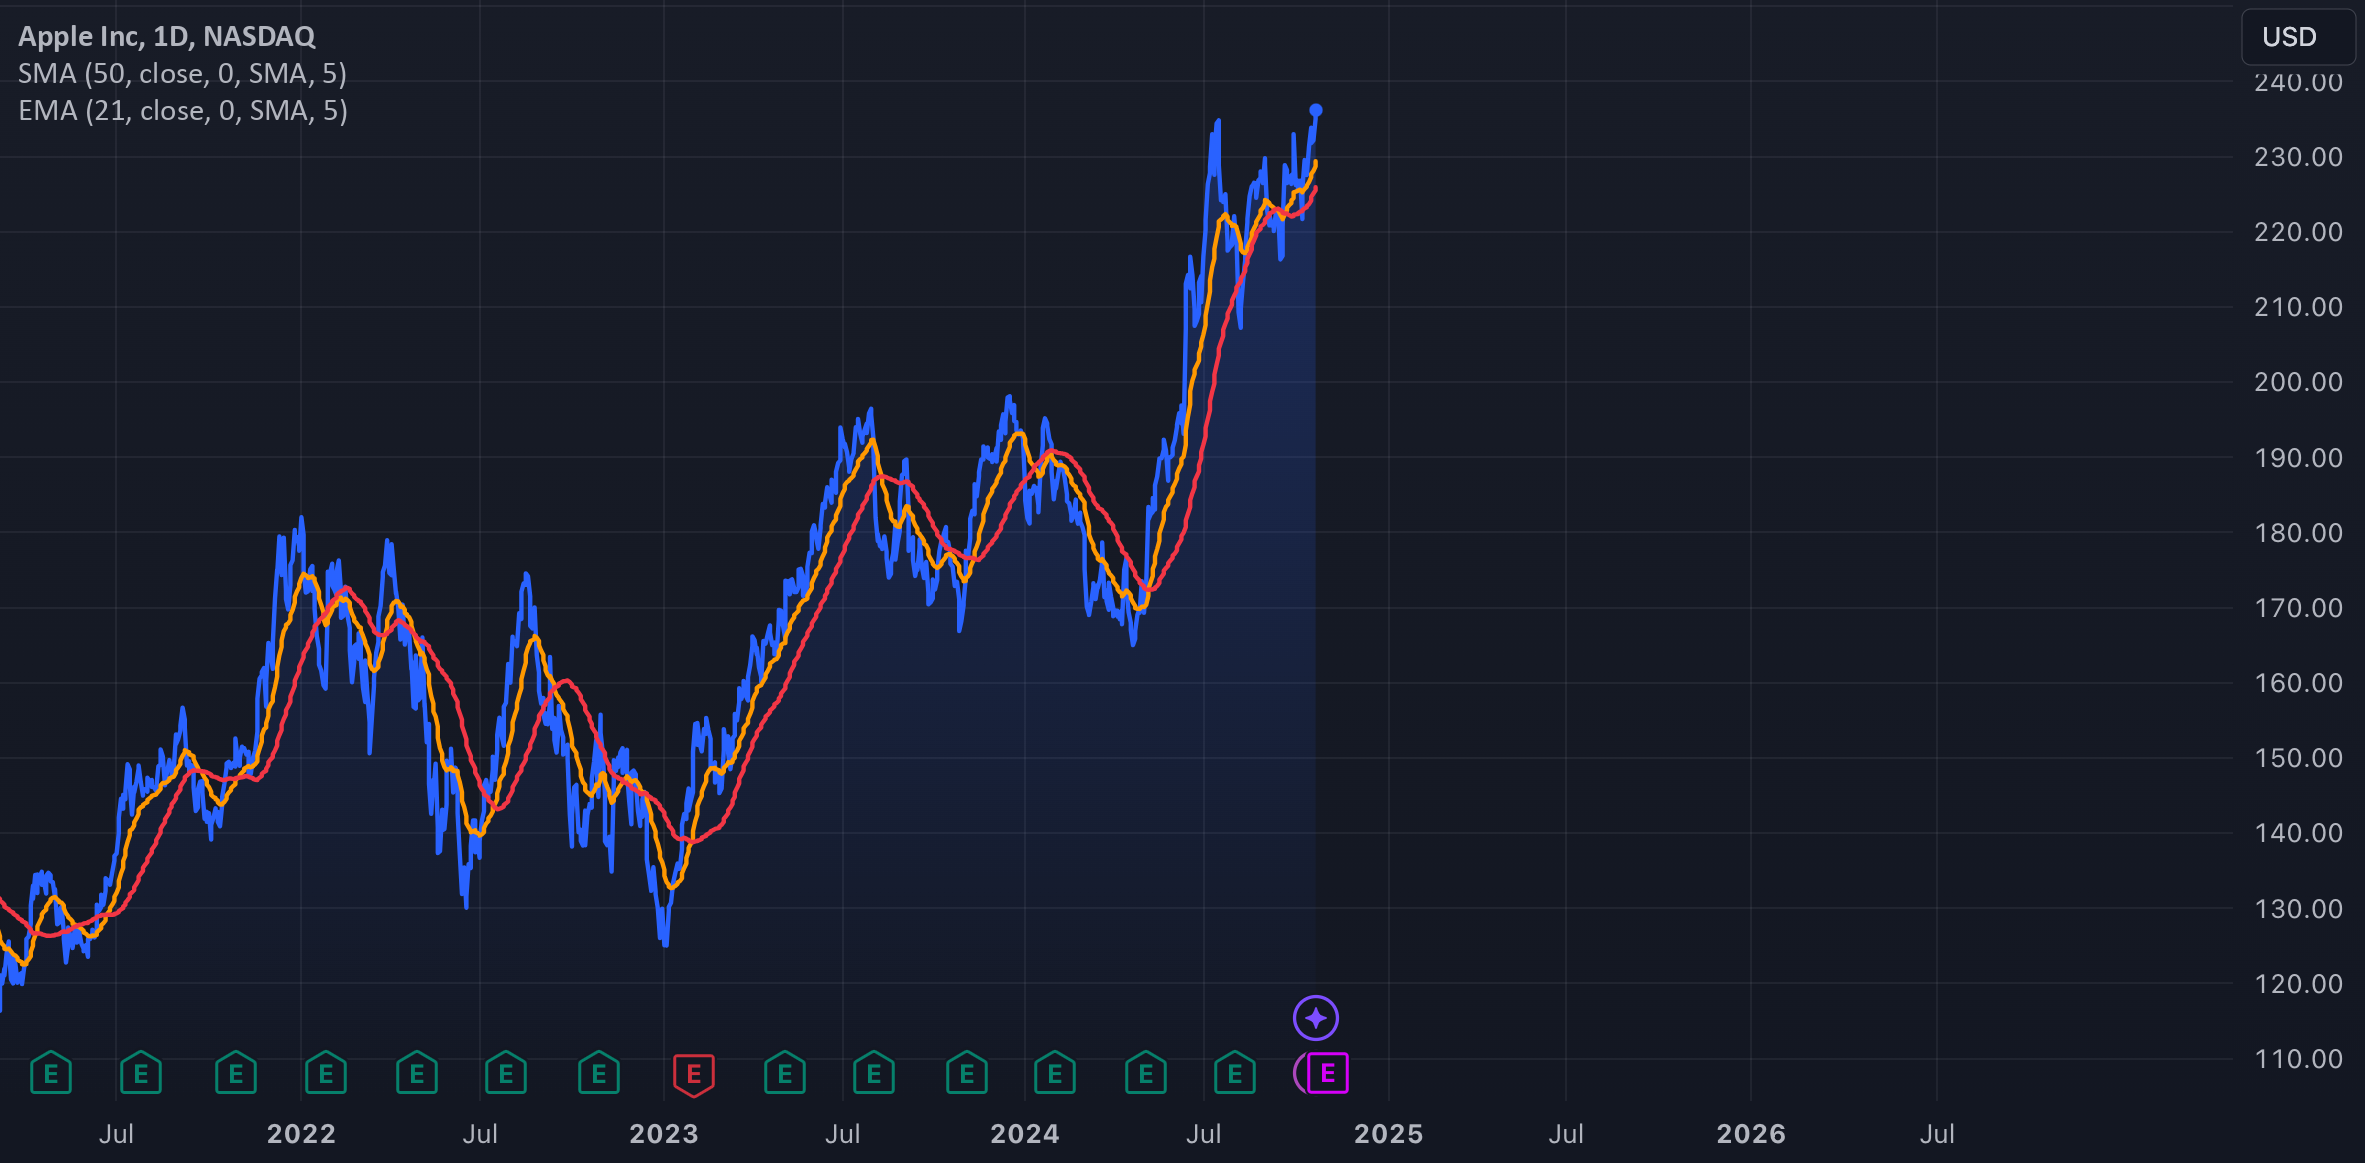Select the SMA (50, close) indicator legend
This screenshot has width=2365, height=1163.
[x=182, y=74]
